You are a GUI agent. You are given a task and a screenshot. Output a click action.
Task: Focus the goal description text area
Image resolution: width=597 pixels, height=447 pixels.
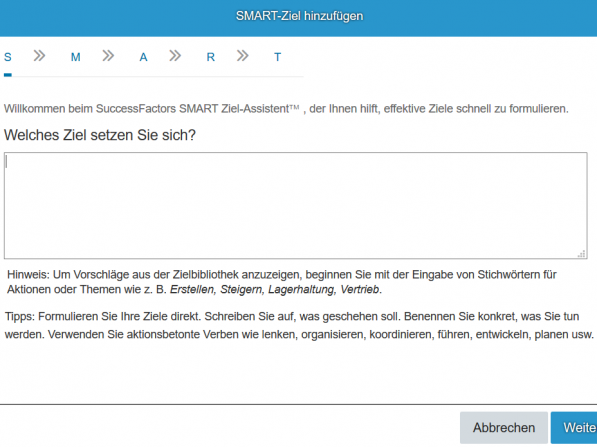point(295,206)
